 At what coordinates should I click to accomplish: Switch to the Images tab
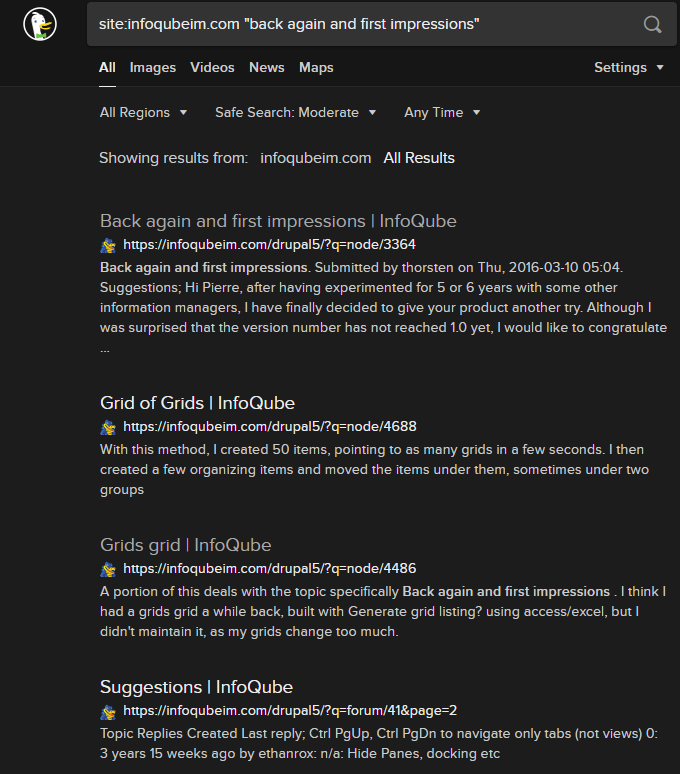152,68
